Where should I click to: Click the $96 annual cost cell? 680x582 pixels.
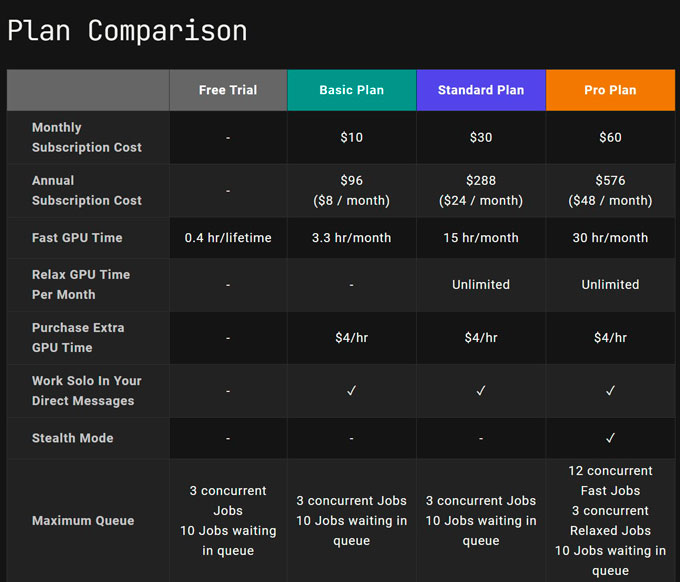352,190
